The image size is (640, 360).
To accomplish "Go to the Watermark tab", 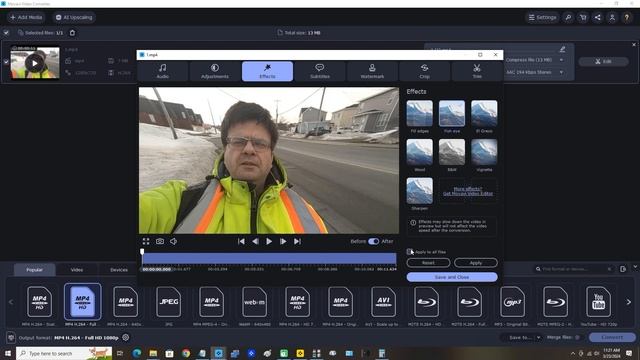I will click(372, 71).
